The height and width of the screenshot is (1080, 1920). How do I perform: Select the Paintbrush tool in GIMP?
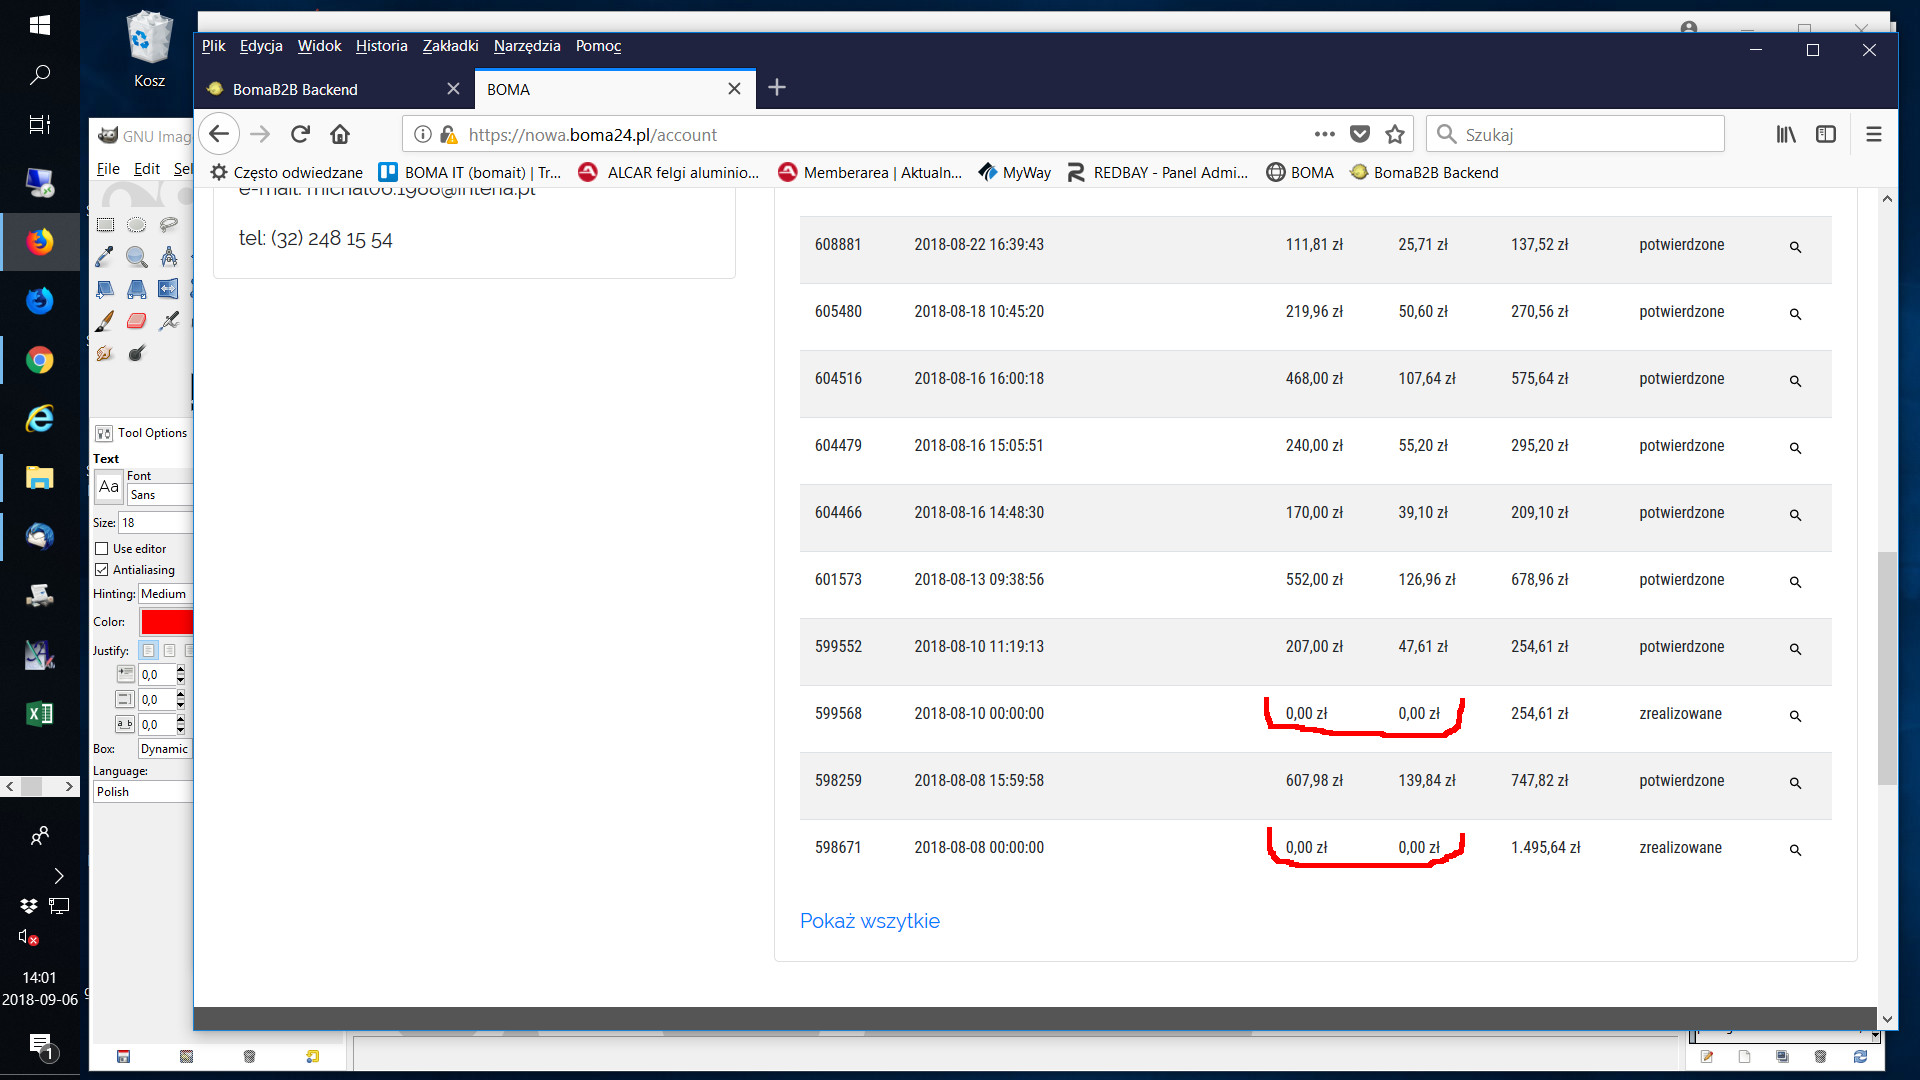tap(104, 321)
